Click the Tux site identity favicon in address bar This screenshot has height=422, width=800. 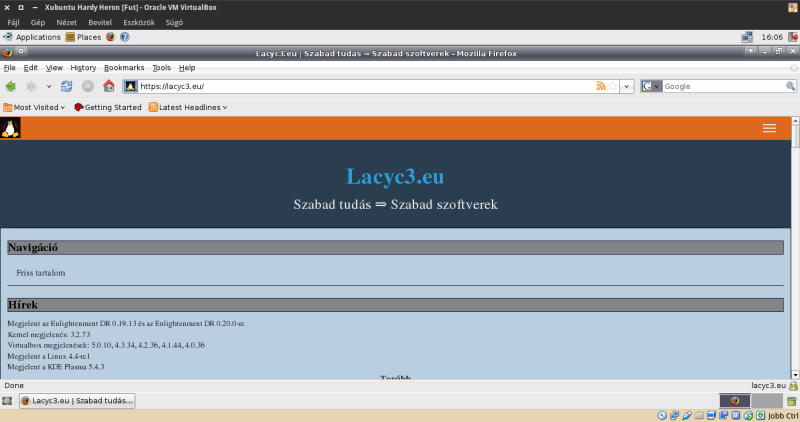[x=131, y=86]
